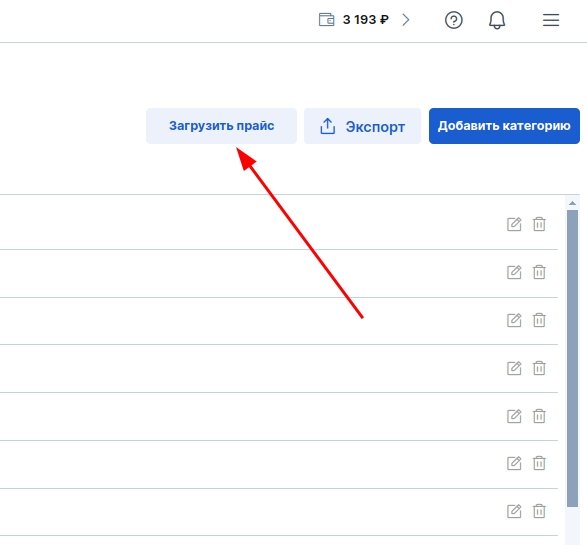Viewport: 587px width, 545px height.
Task: Edit the fifth row item
Action: pos(514,415)
